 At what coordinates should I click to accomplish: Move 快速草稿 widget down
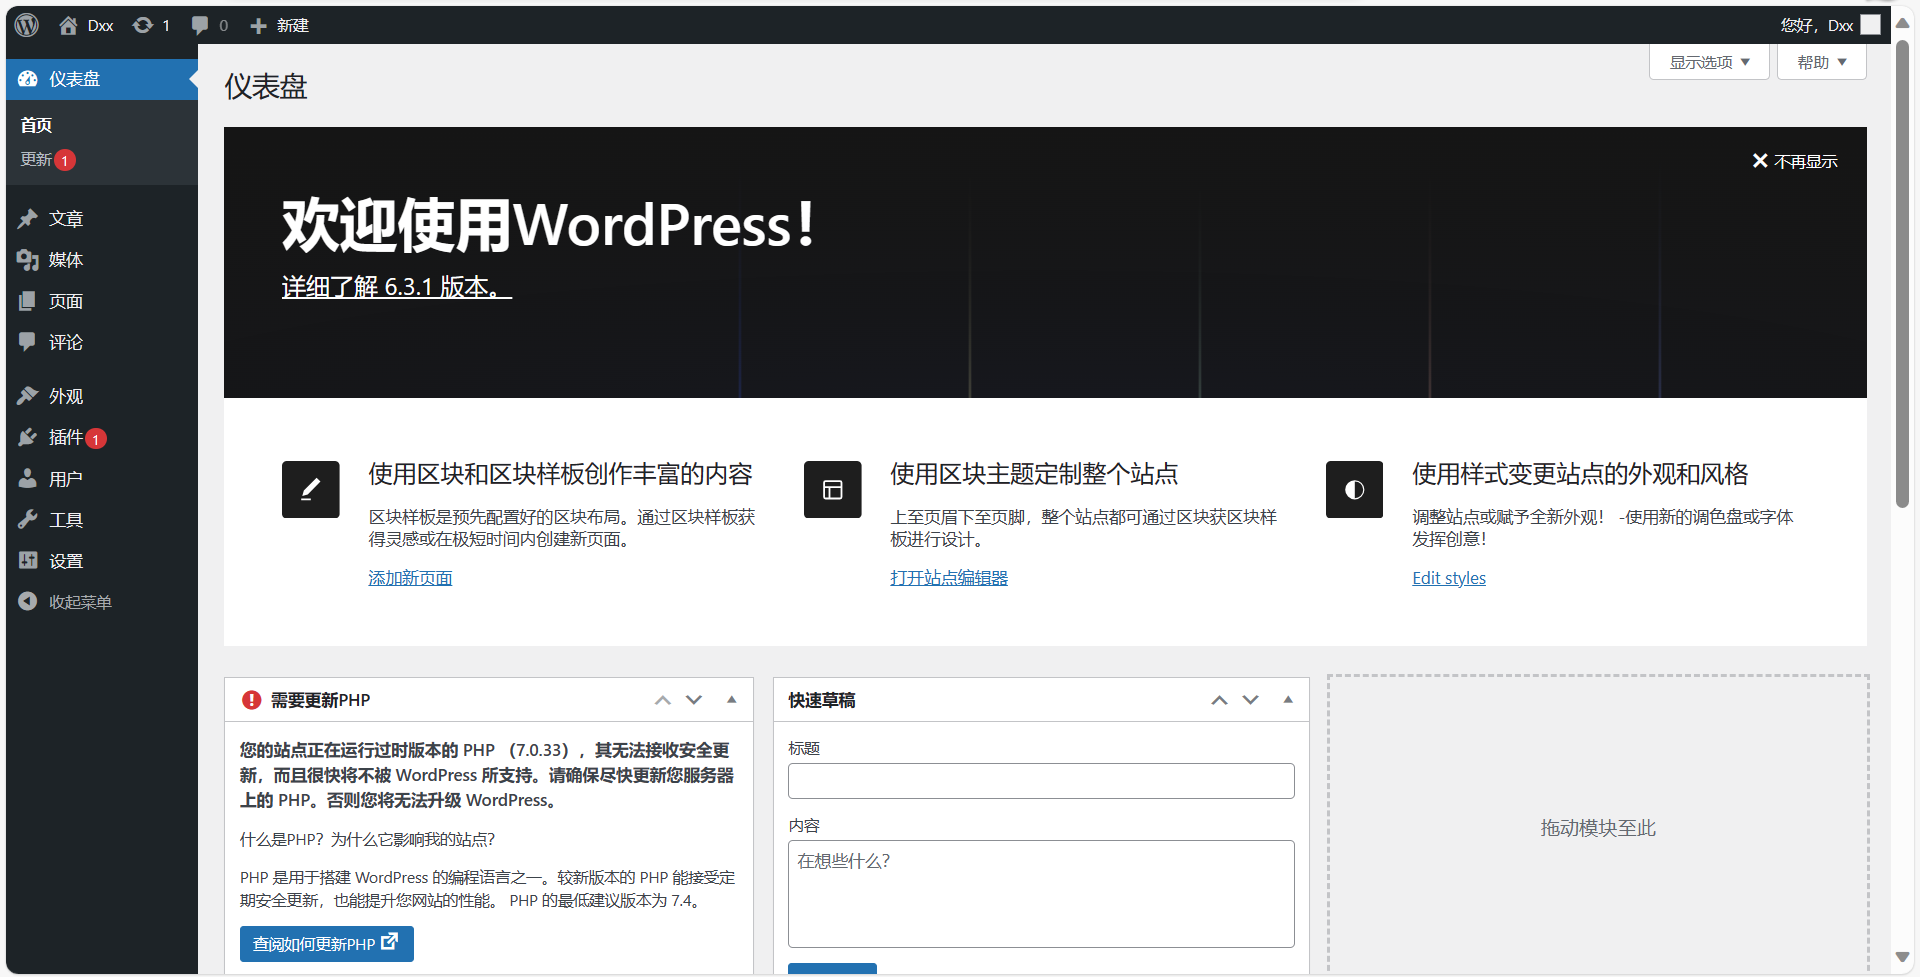[x=1251, y=700]
